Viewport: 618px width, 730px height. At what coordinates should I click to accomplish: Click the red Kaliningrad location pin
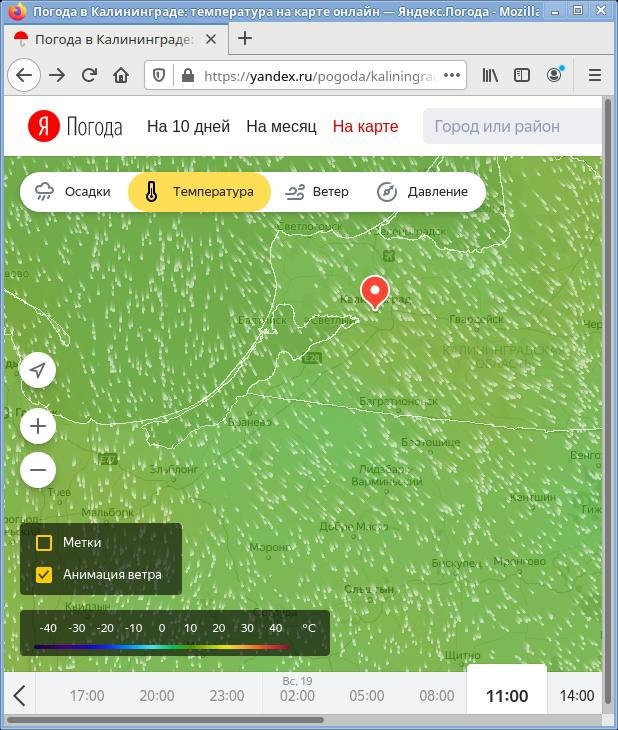[x=375, y=292]
